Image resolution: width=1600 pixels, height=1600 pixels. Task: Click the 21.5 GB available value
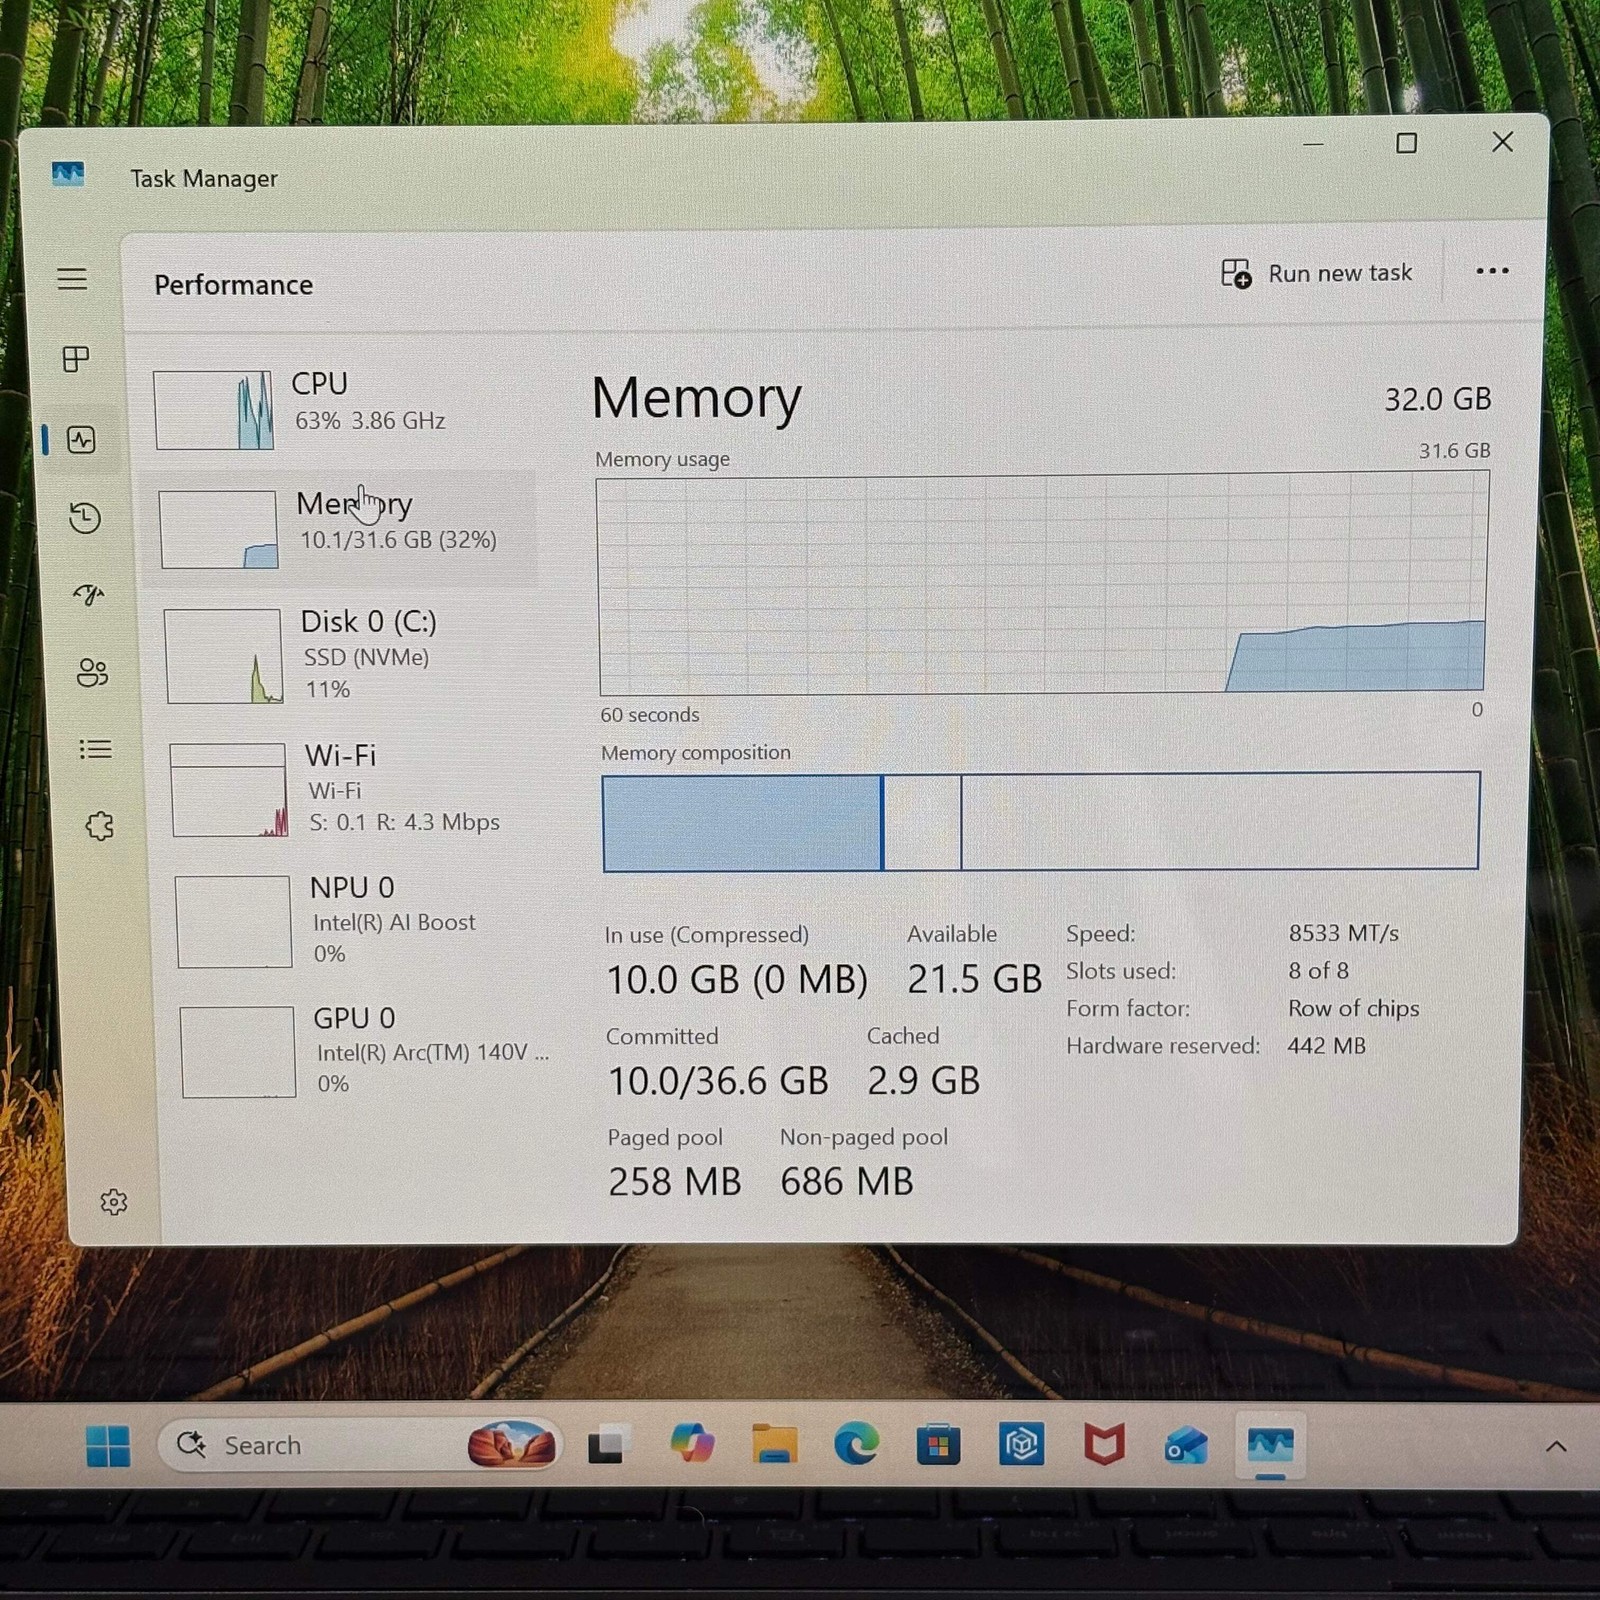pyautogui.click(x=974, y=978)
